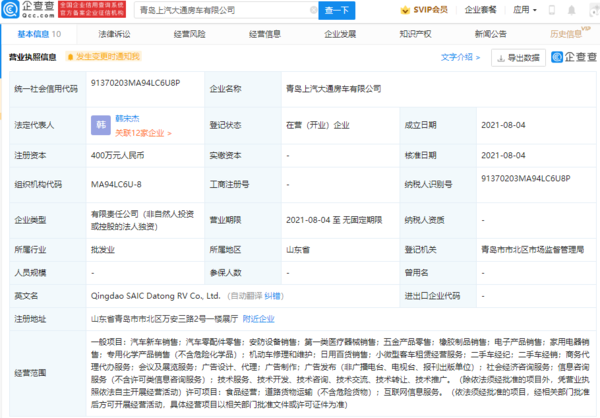The height and width of the screenshot is (418, 600).
Task: Switch to the 经营信息 tab
Action: click(265, 34)
